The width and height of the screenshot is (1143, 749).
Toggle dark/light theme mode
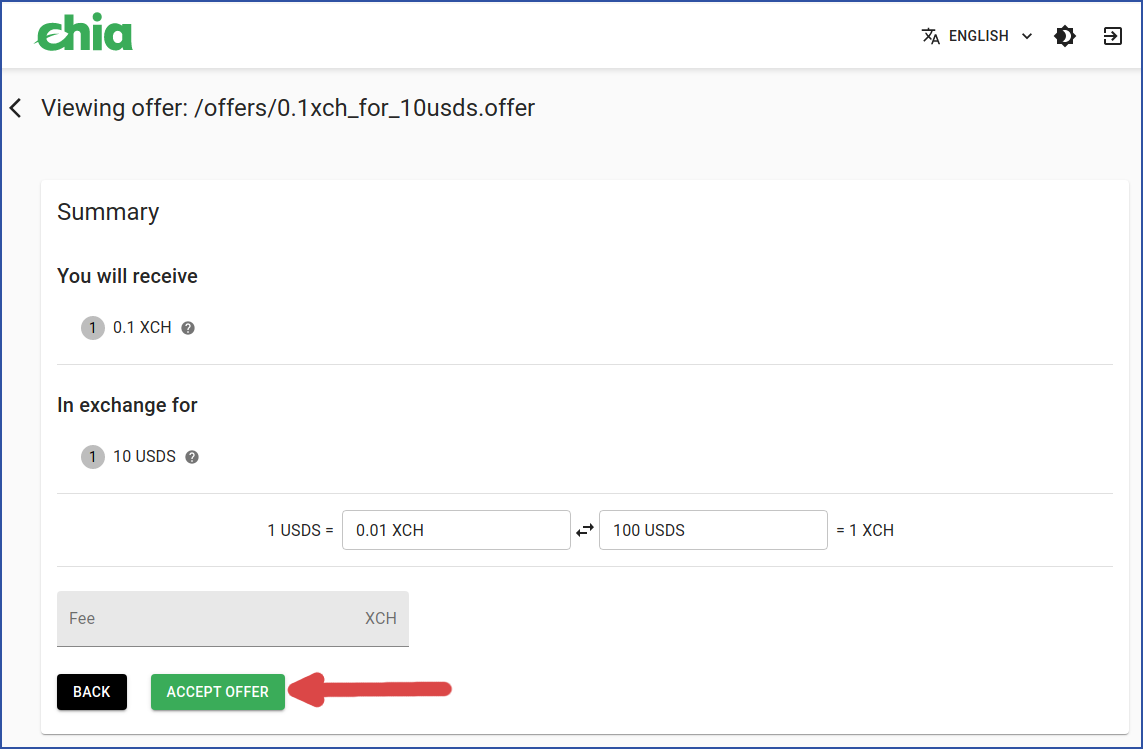1065,36
